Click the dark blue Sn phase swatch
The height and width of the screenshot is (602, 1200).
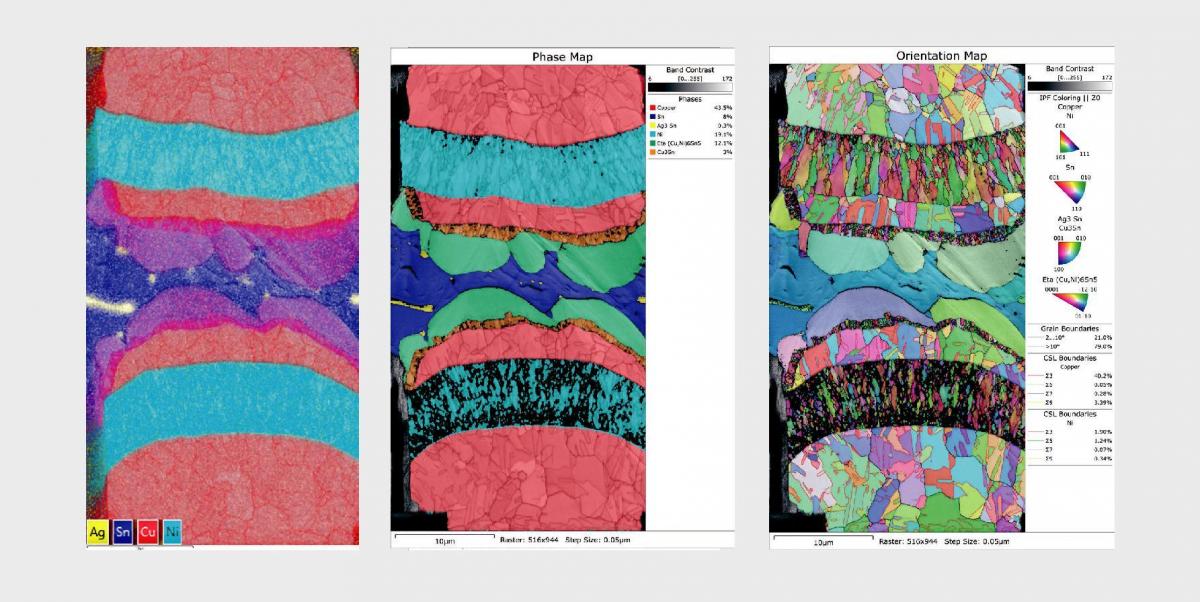pyautogui.click(x=652, y=116)
